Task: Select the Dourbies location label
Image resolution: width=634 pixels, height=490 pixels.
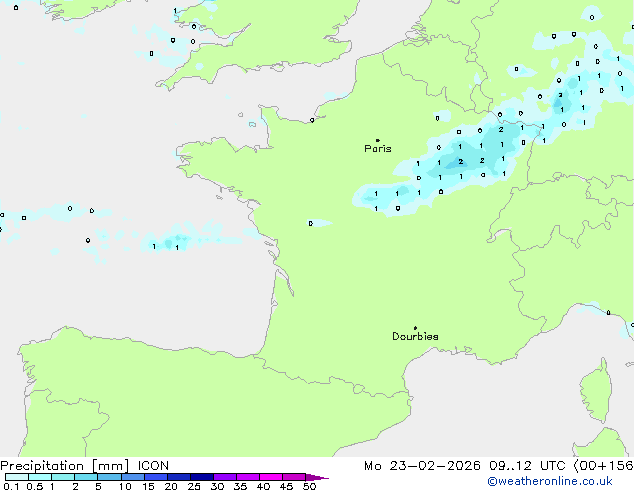Action: (x=415, y=337)
